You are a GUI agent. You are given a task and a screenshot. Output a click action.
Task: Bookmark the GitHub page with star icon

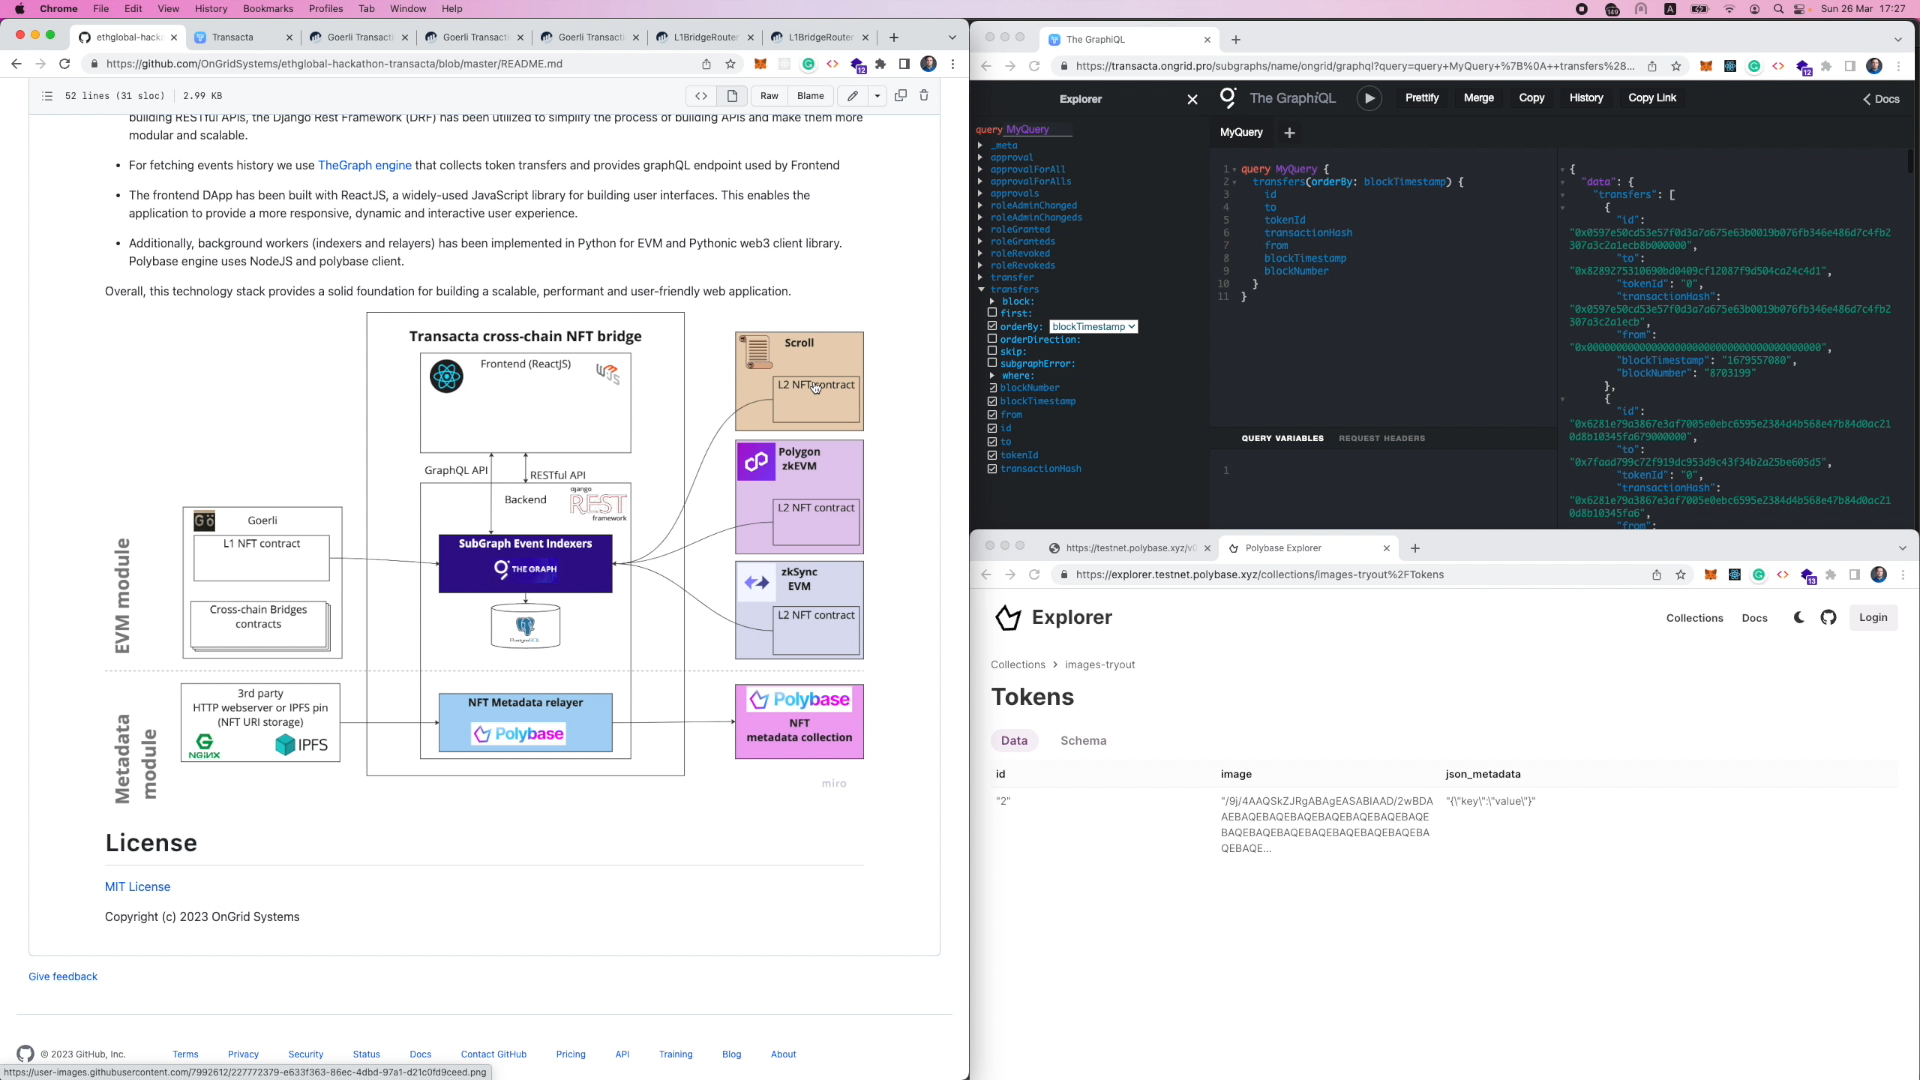click(731, 64)
